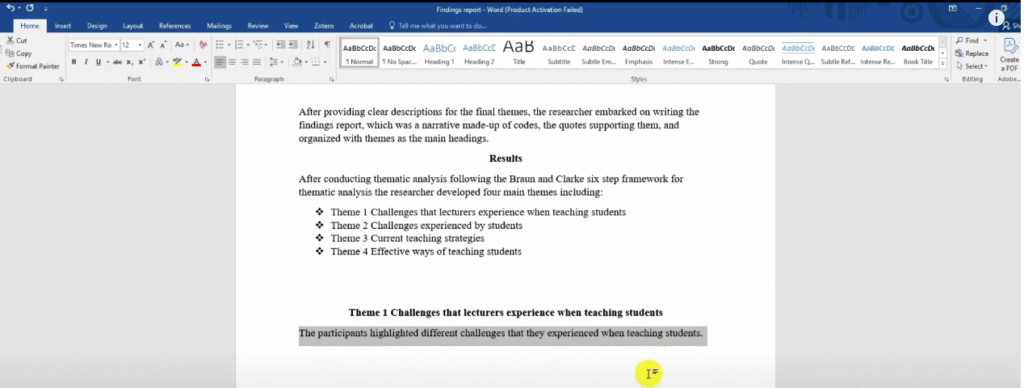Viewport: 1024px width, 388px height.
Task: Open the Zotero tab
Action: 324,26
